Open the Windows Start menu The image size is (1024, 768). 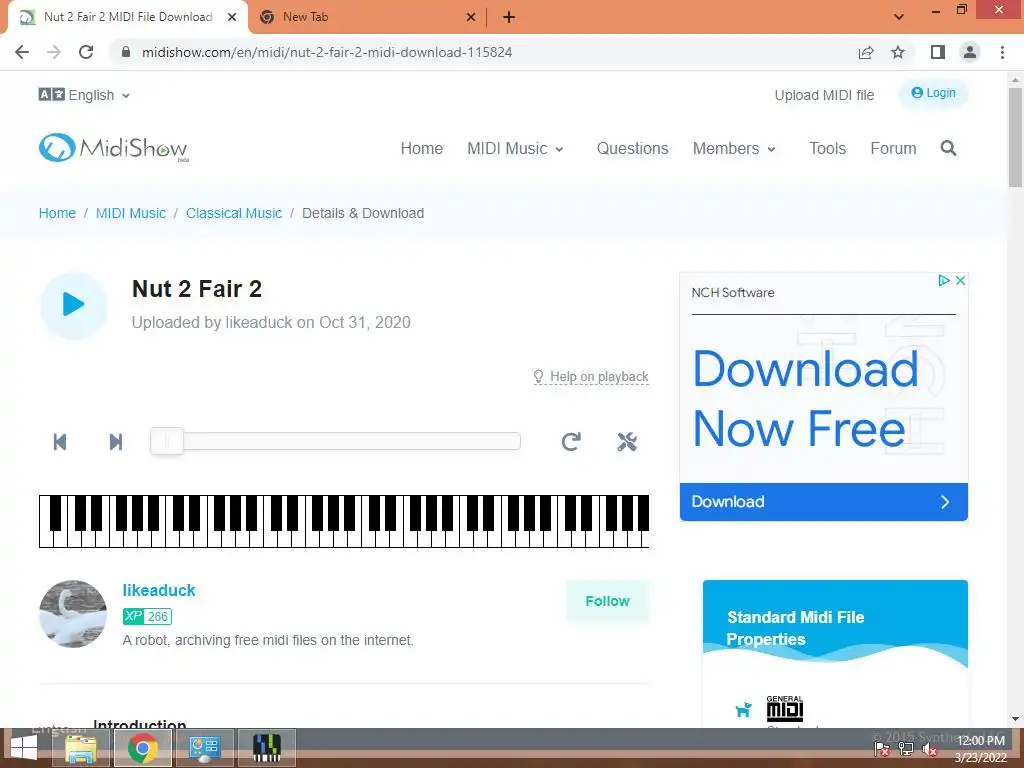[x=24, y=748]
